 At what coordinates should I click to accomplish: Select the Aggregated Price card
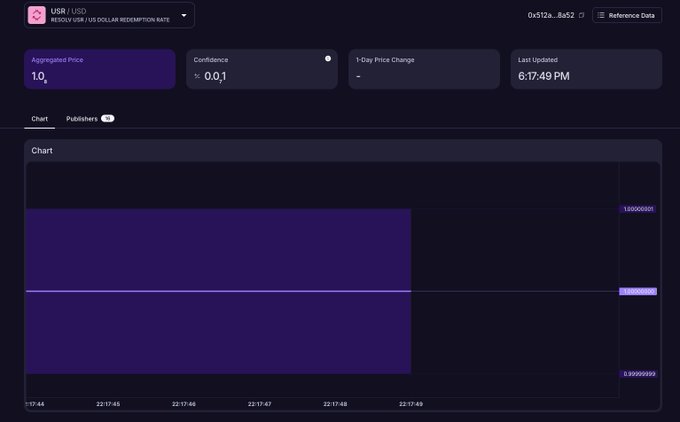[100, 69]
